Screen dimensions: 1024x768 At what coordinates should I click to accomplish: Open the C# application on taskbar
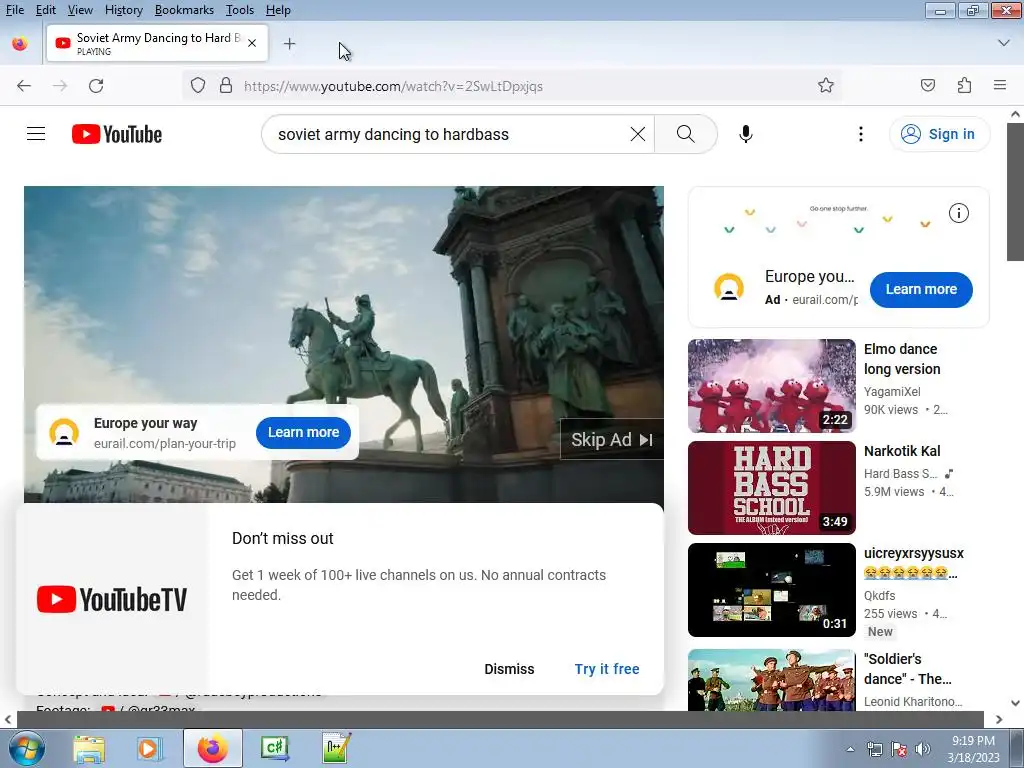pos(275,748)
